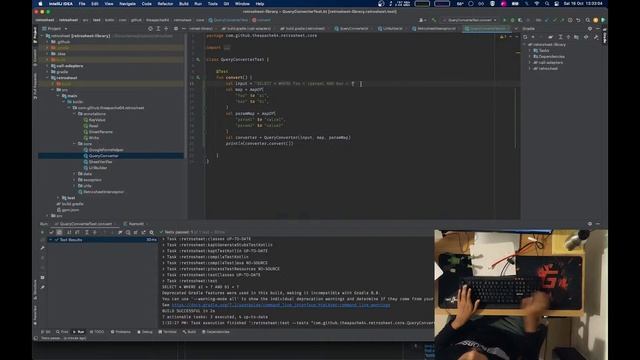
Task: Click Expand All in Project panel
Action: tap(158, 29)
